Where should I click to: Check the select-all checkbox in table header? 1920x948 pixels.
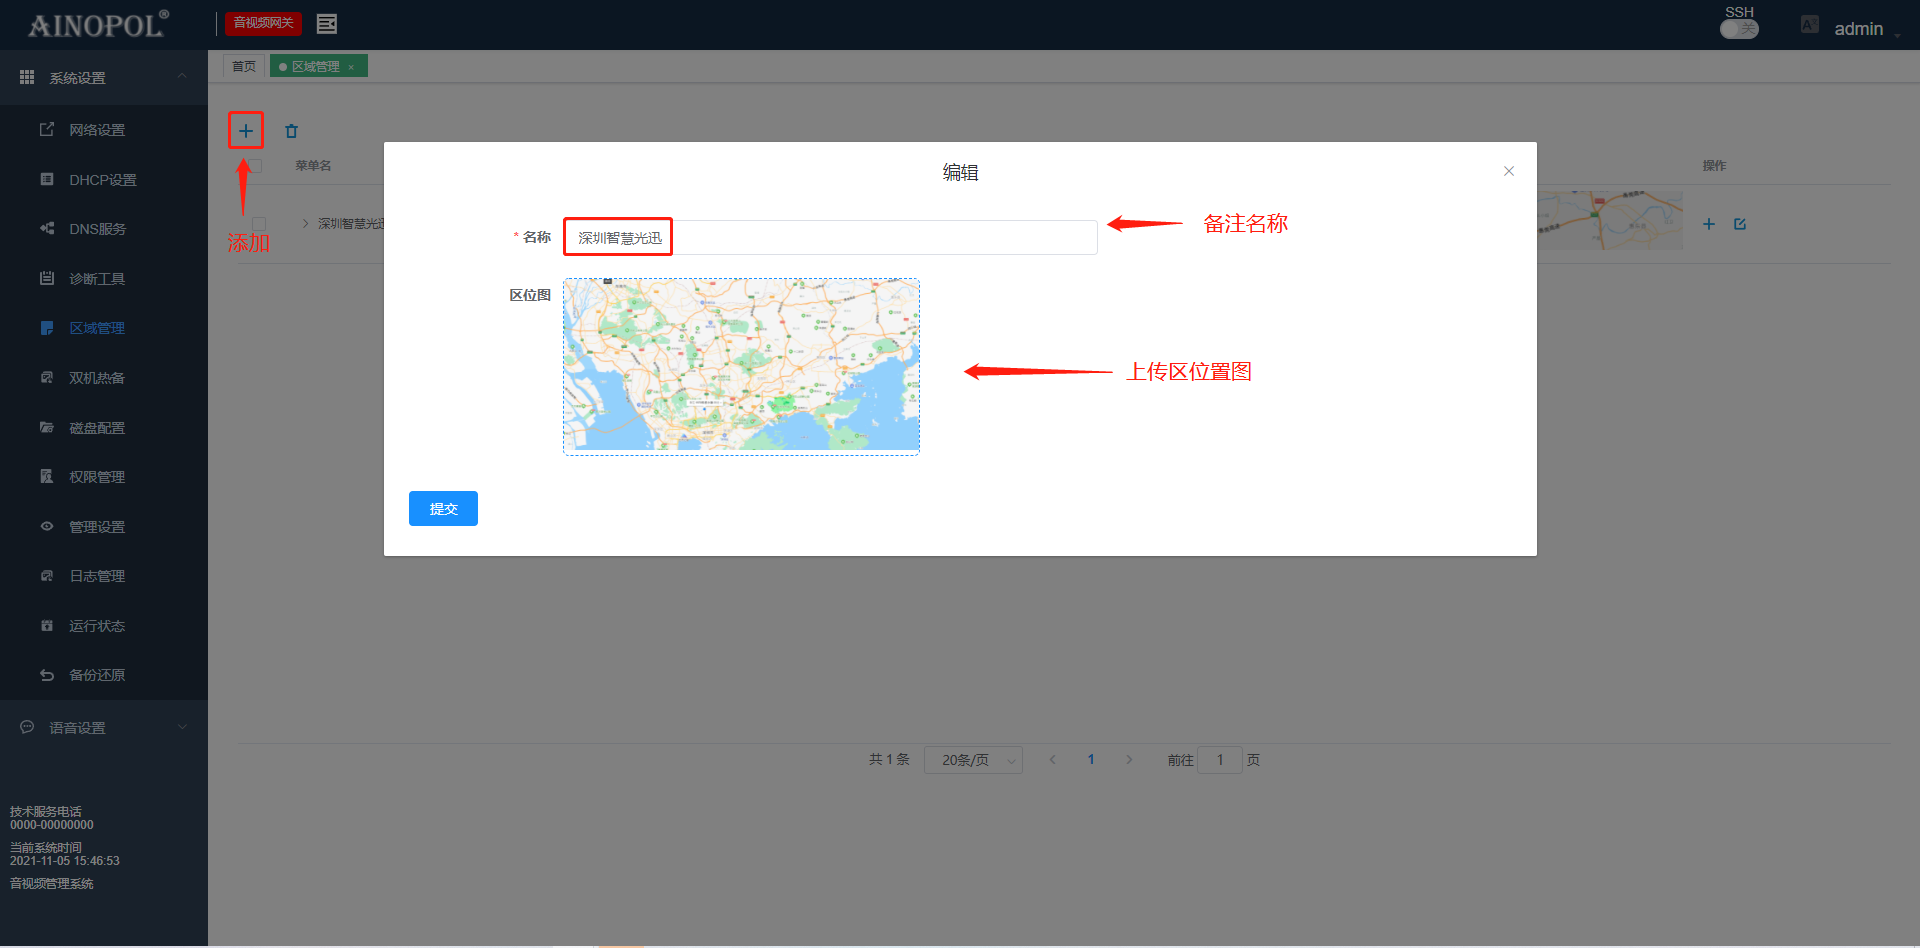[x=256, y=166]
